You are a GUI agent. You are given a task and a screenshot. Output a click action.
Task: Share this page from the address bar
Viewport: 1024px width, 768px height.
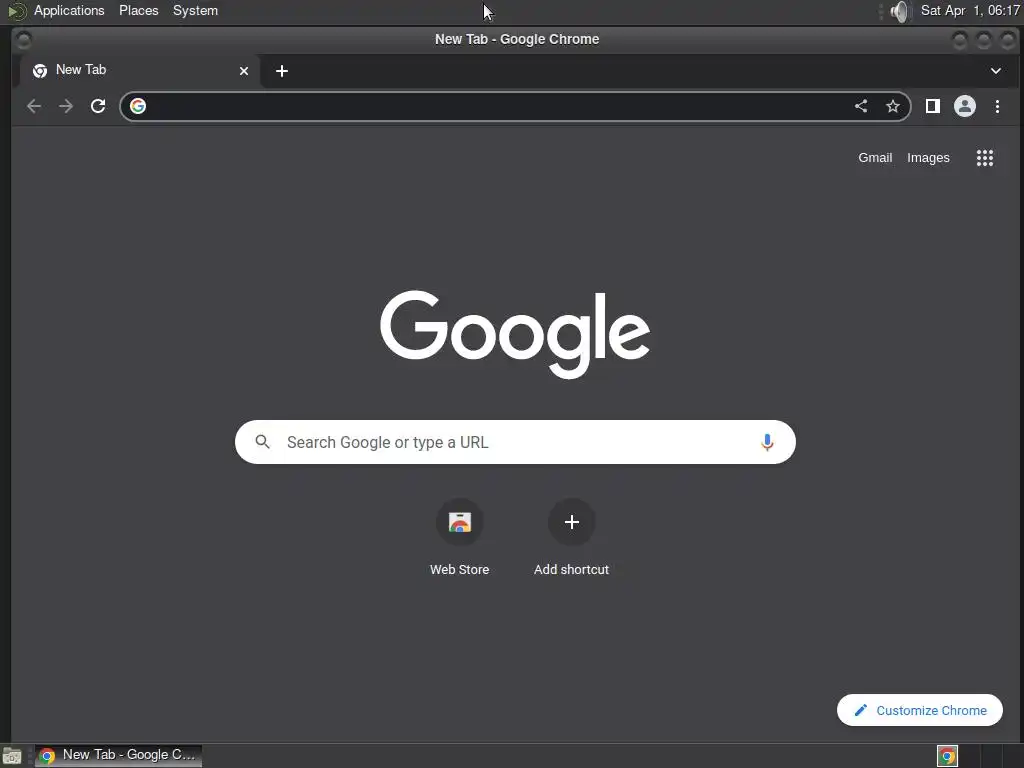tap(861, 106)
